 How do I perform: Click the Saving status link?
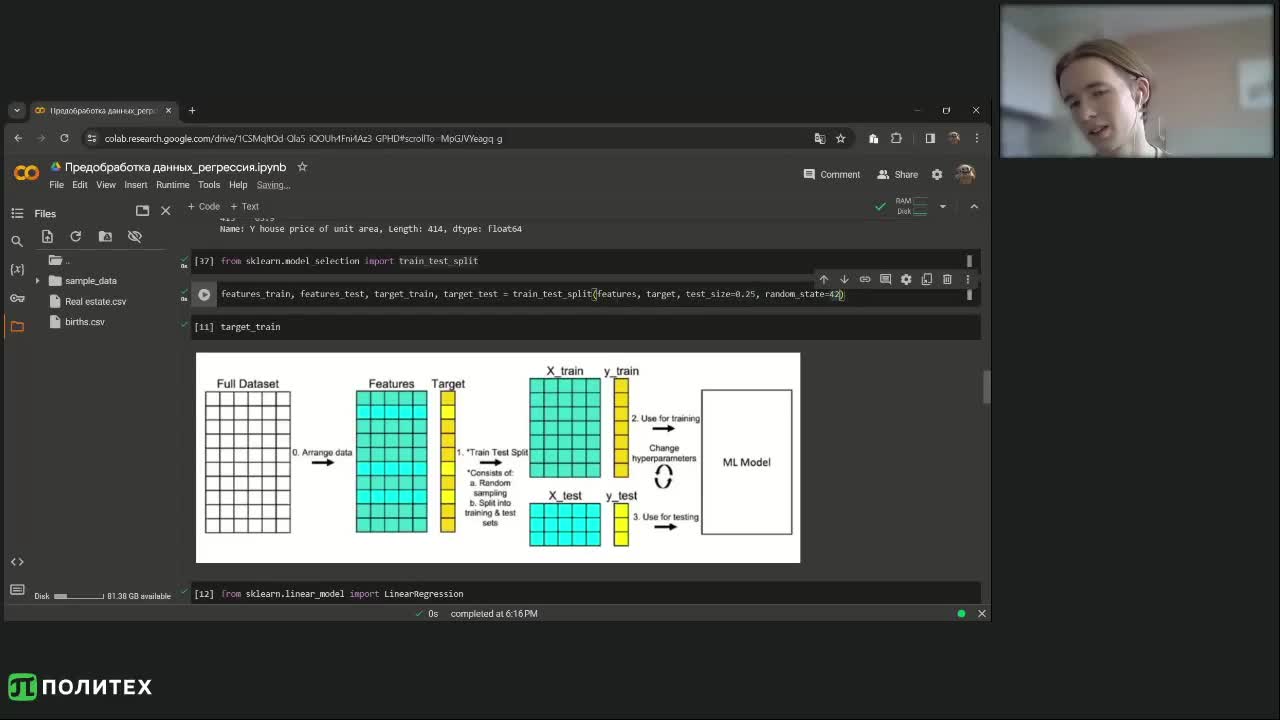(273, 185)
